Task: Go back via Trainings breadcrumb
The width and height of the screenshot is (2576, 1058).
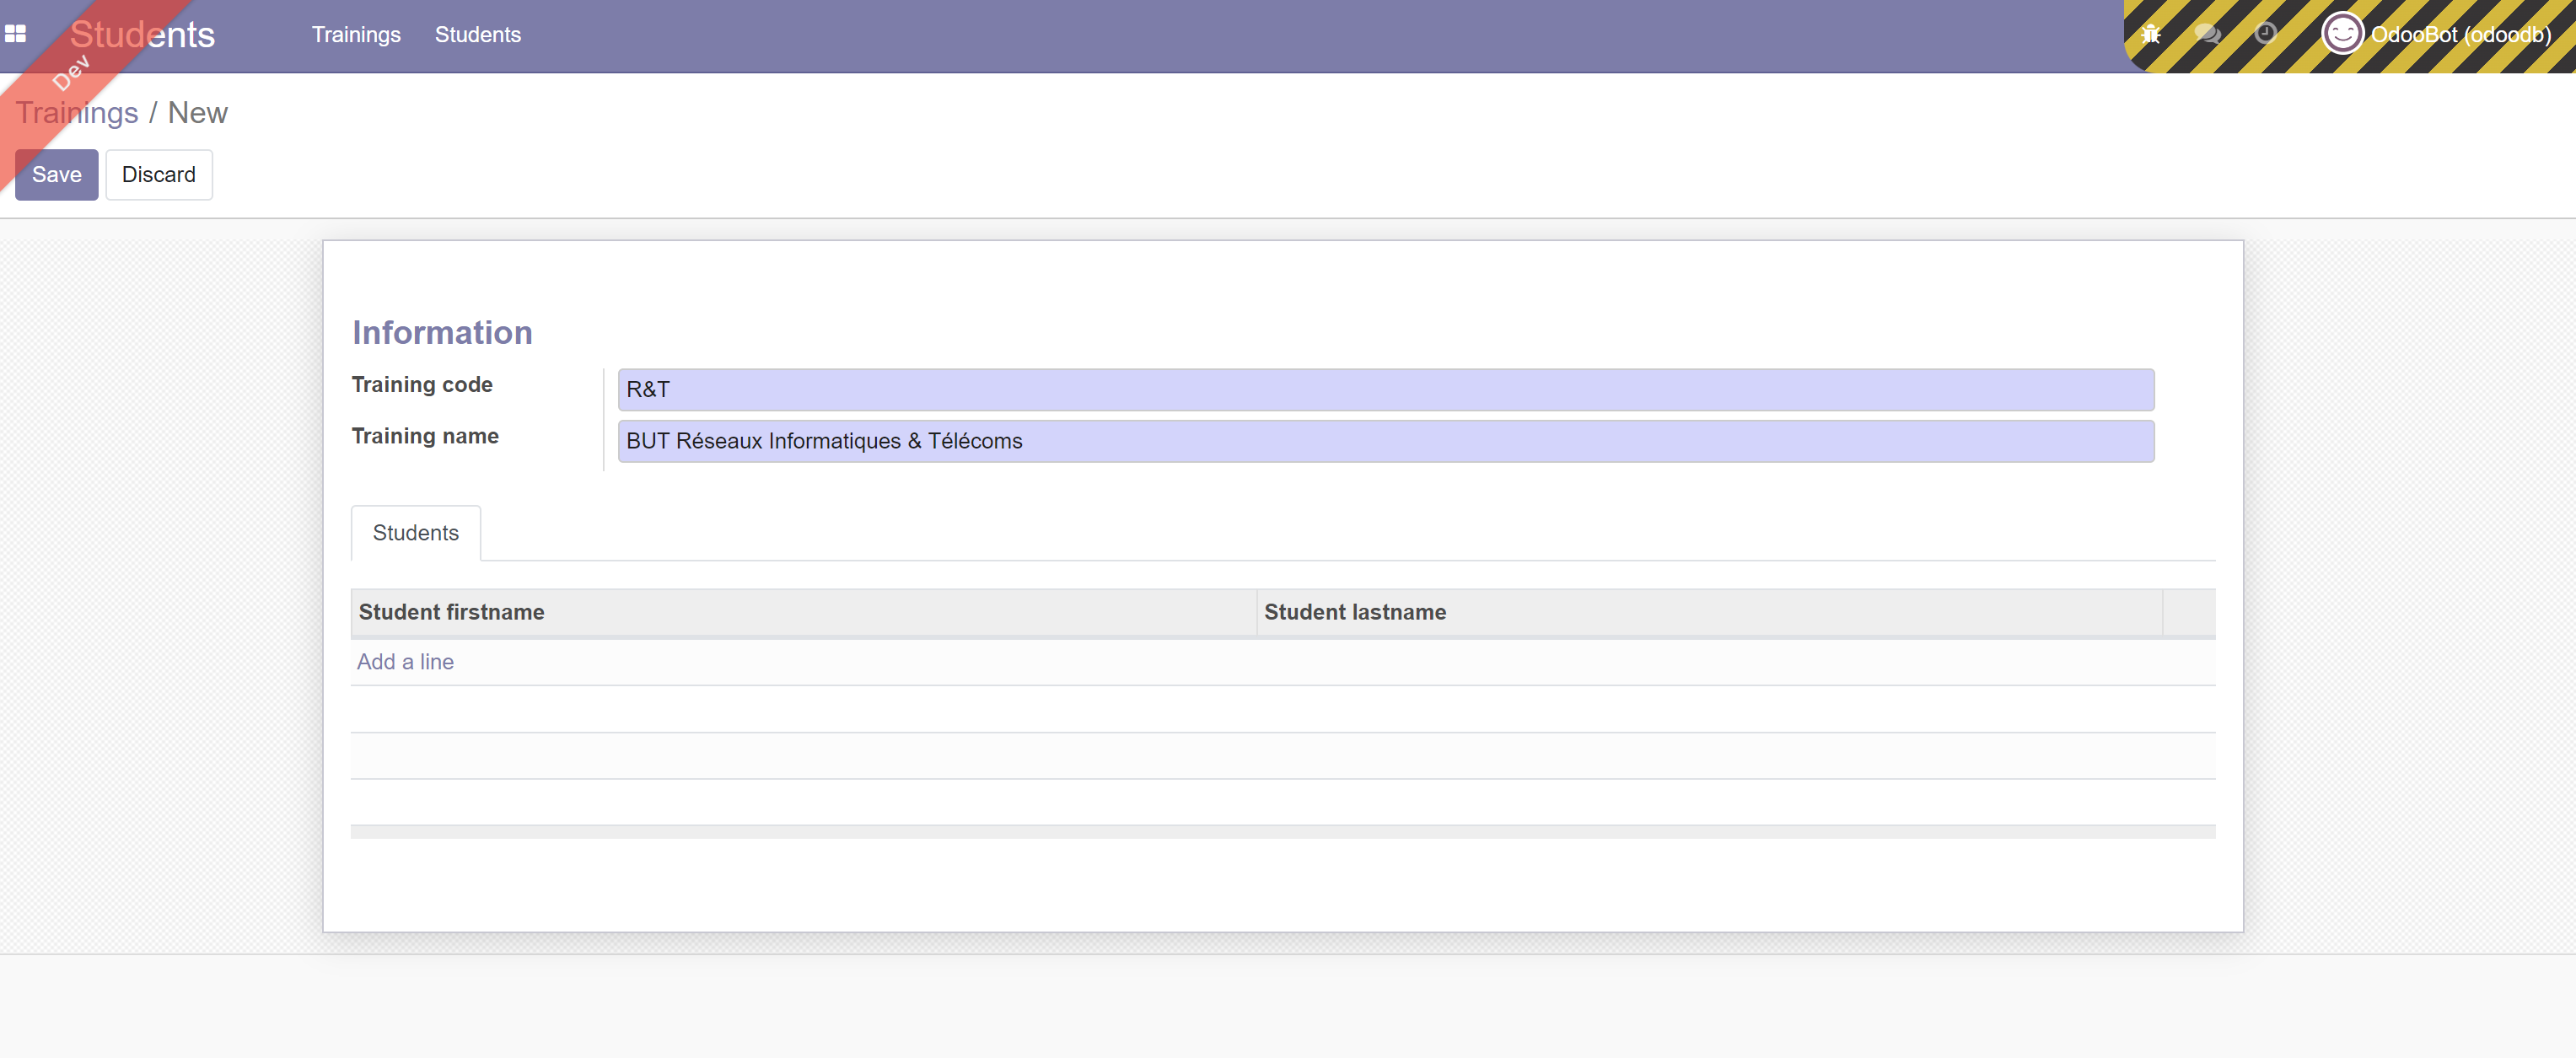Action: (x=77, y=113)
